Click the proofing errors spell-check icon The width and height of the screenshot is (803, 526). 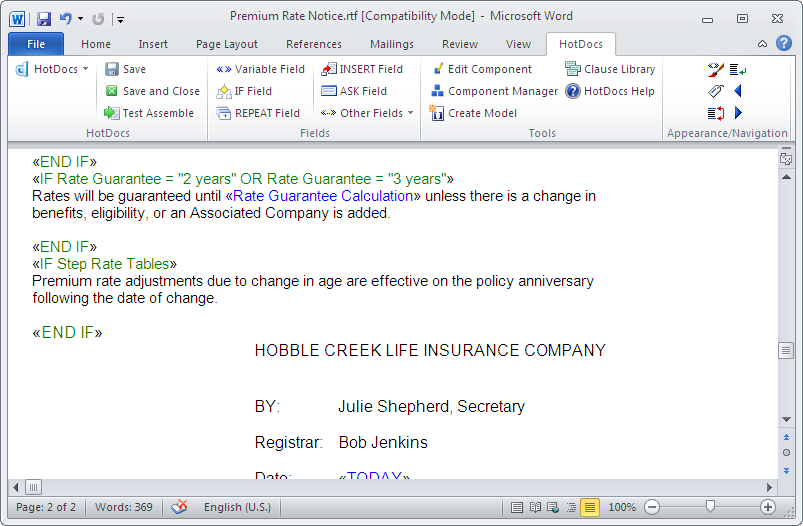(x=179, y=507)
